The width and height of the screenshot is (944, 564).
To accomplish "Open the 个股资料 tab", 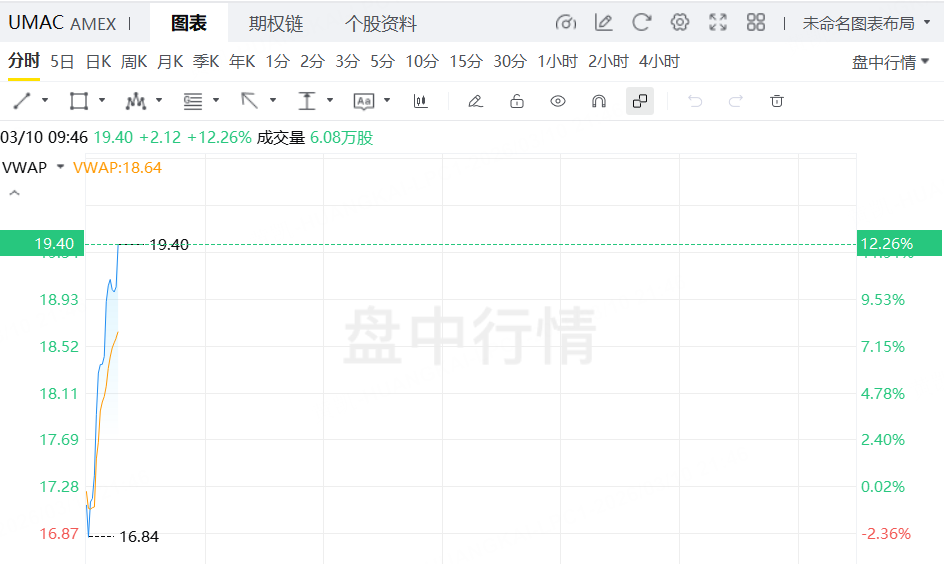I will click(x=380, y=23).
